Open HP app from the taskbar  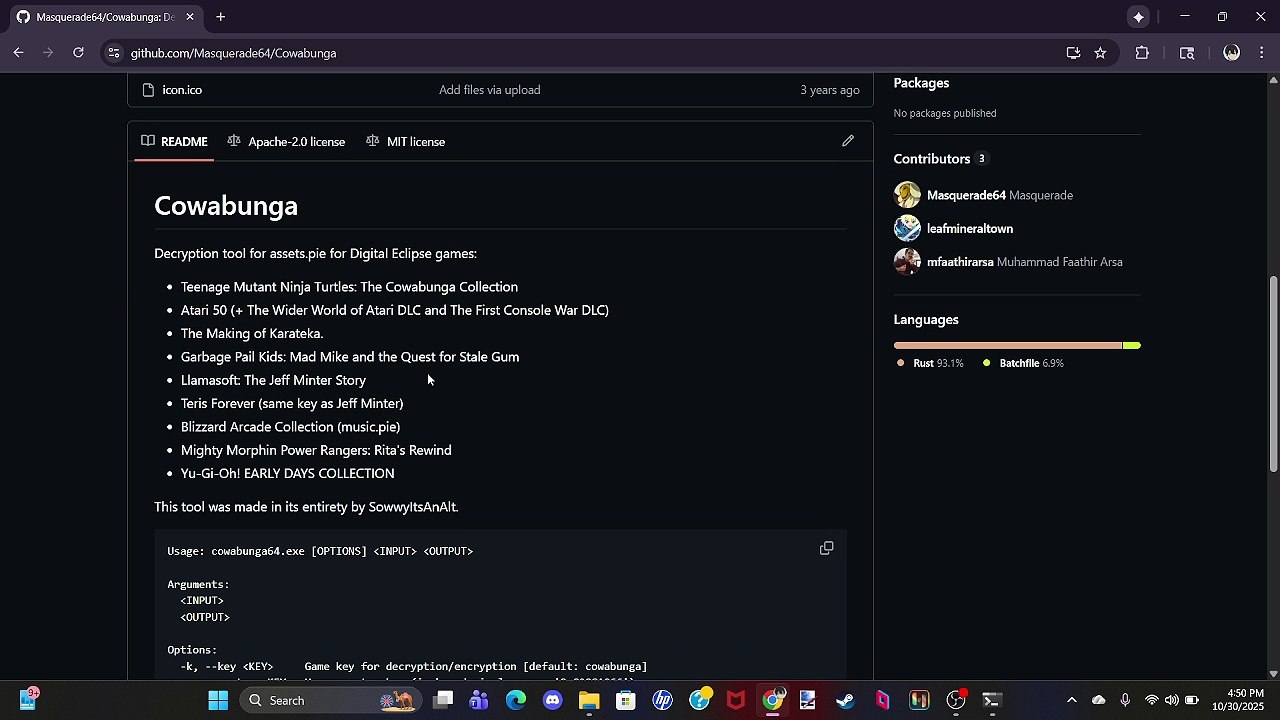tap(662, 700)
